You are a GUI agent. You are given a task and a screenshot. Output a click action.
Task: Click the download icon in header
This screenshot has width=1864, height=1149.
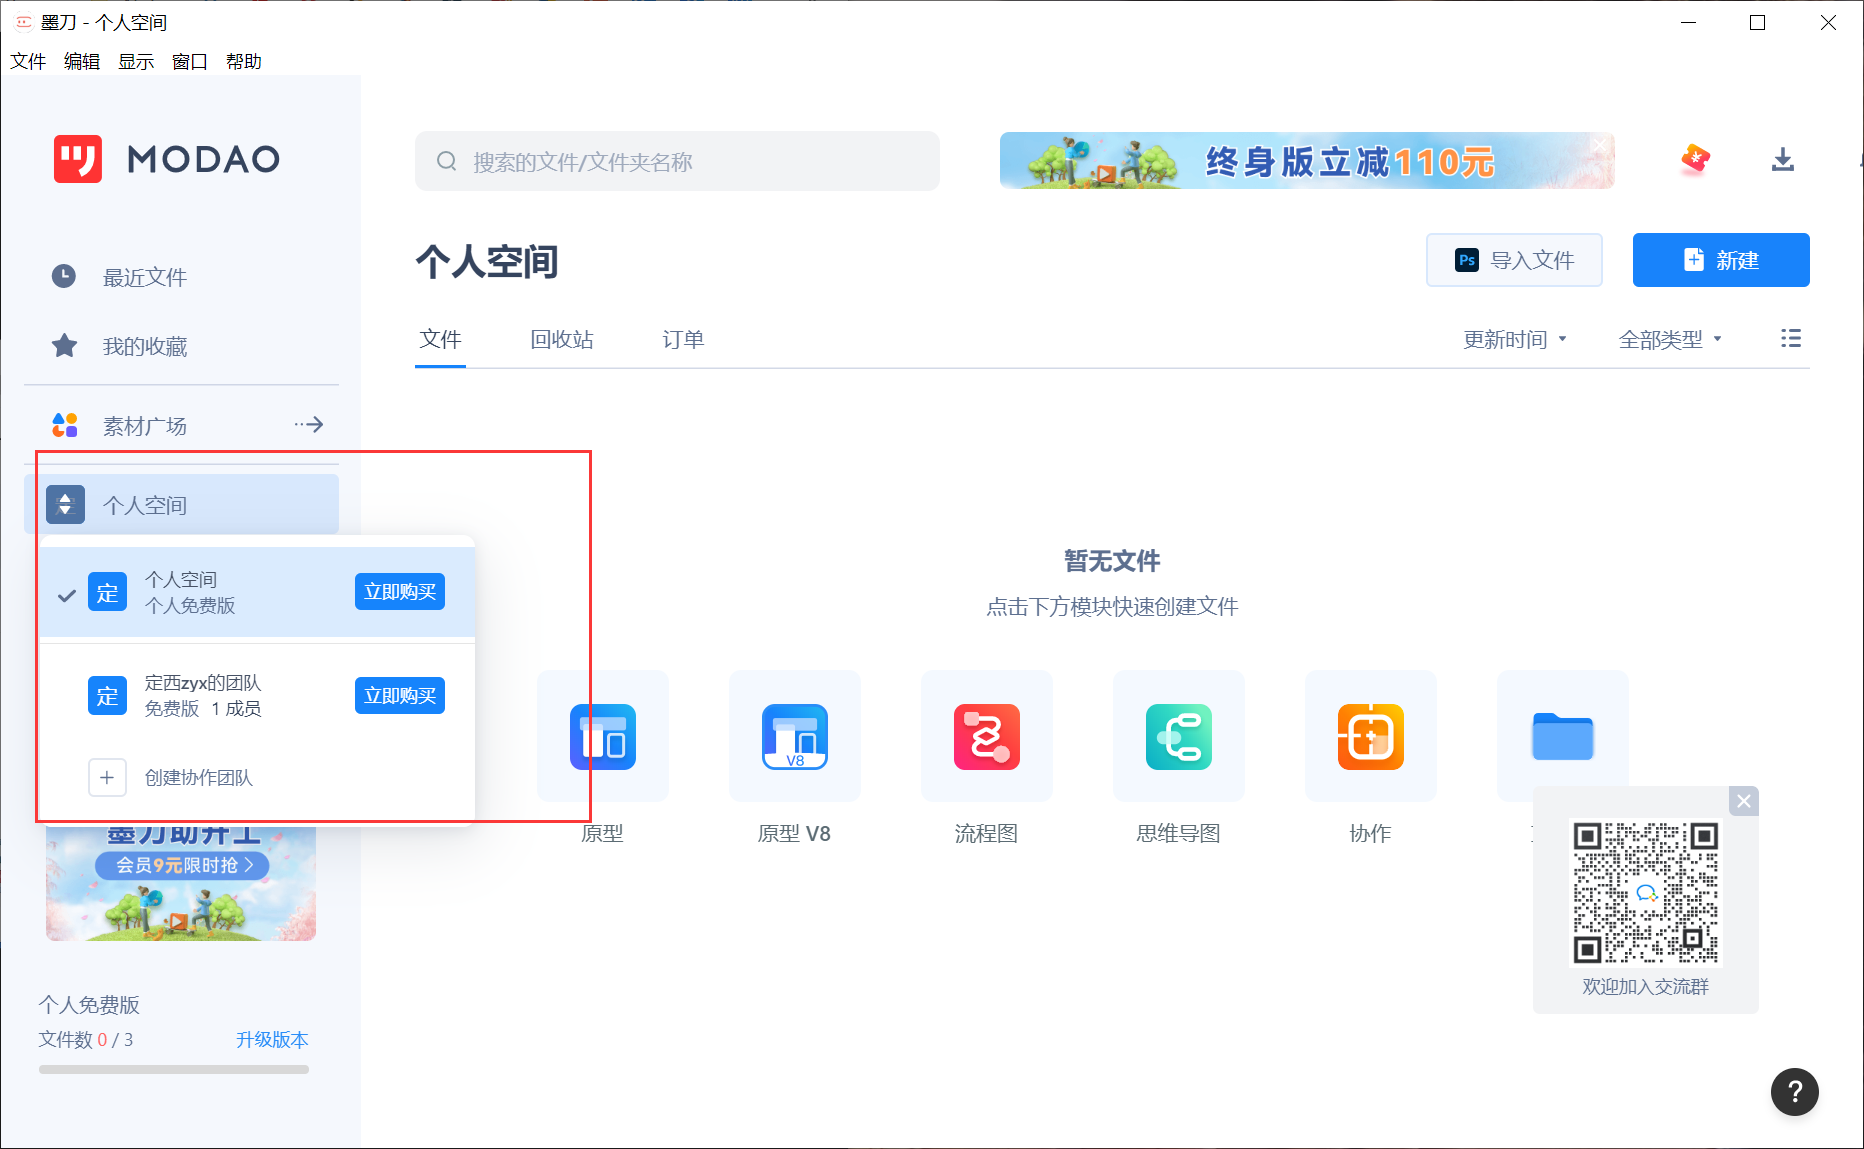pos(1783,160)
